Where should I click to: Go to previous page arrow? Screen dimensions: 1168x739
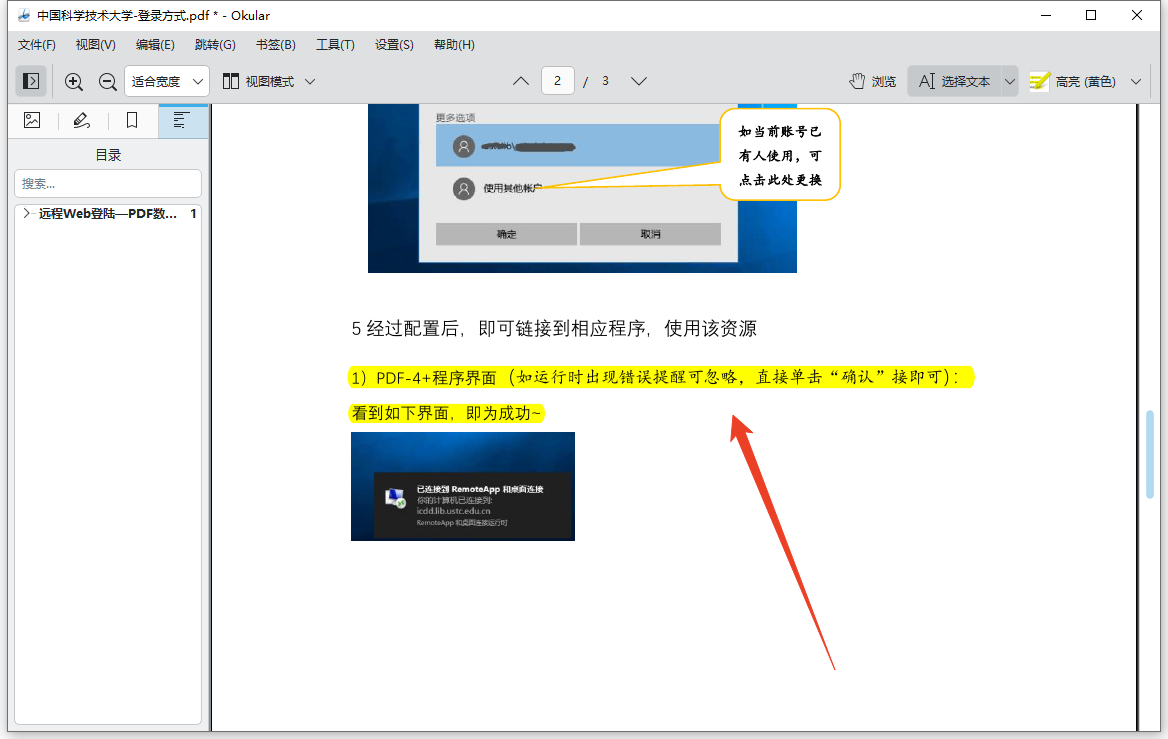521,81
